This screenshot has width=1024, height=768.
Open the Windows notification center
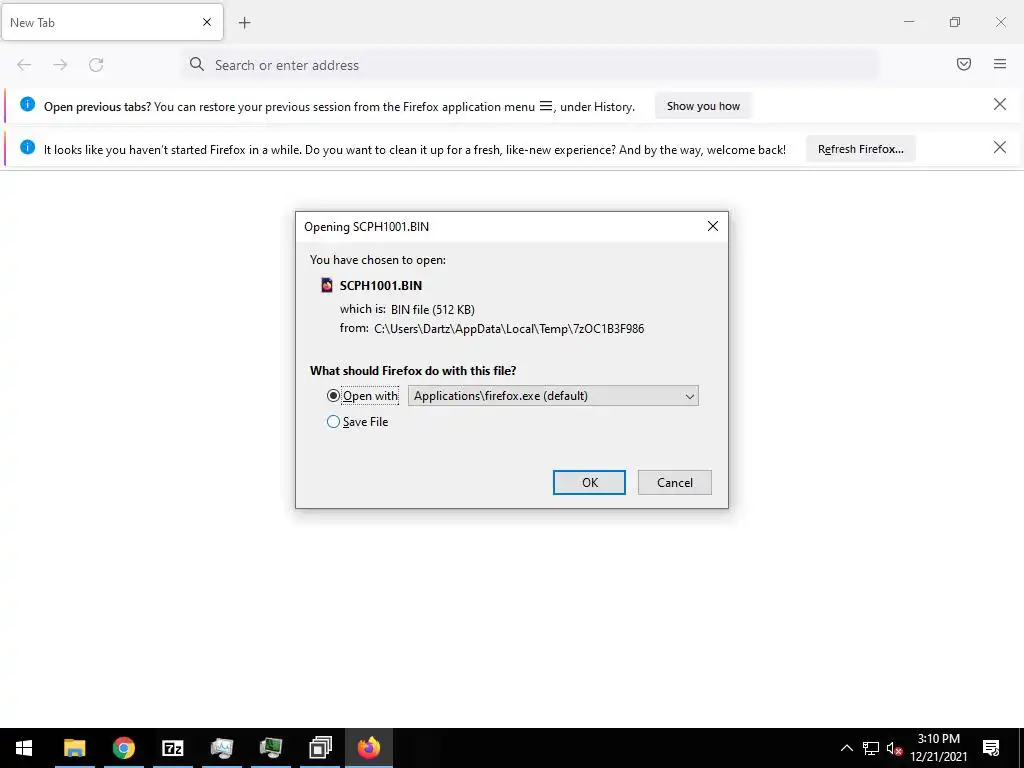[991, 748]
